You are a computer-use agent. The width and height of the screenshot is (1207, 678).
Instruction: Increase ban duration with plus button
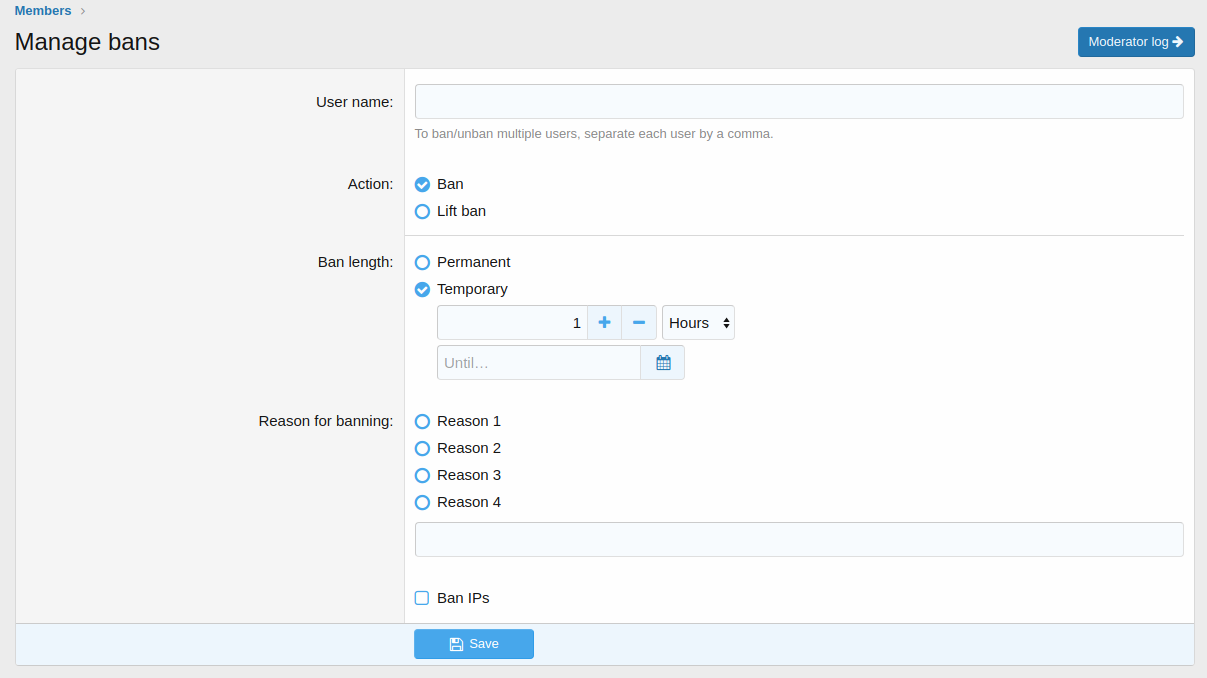click(604, 323)
